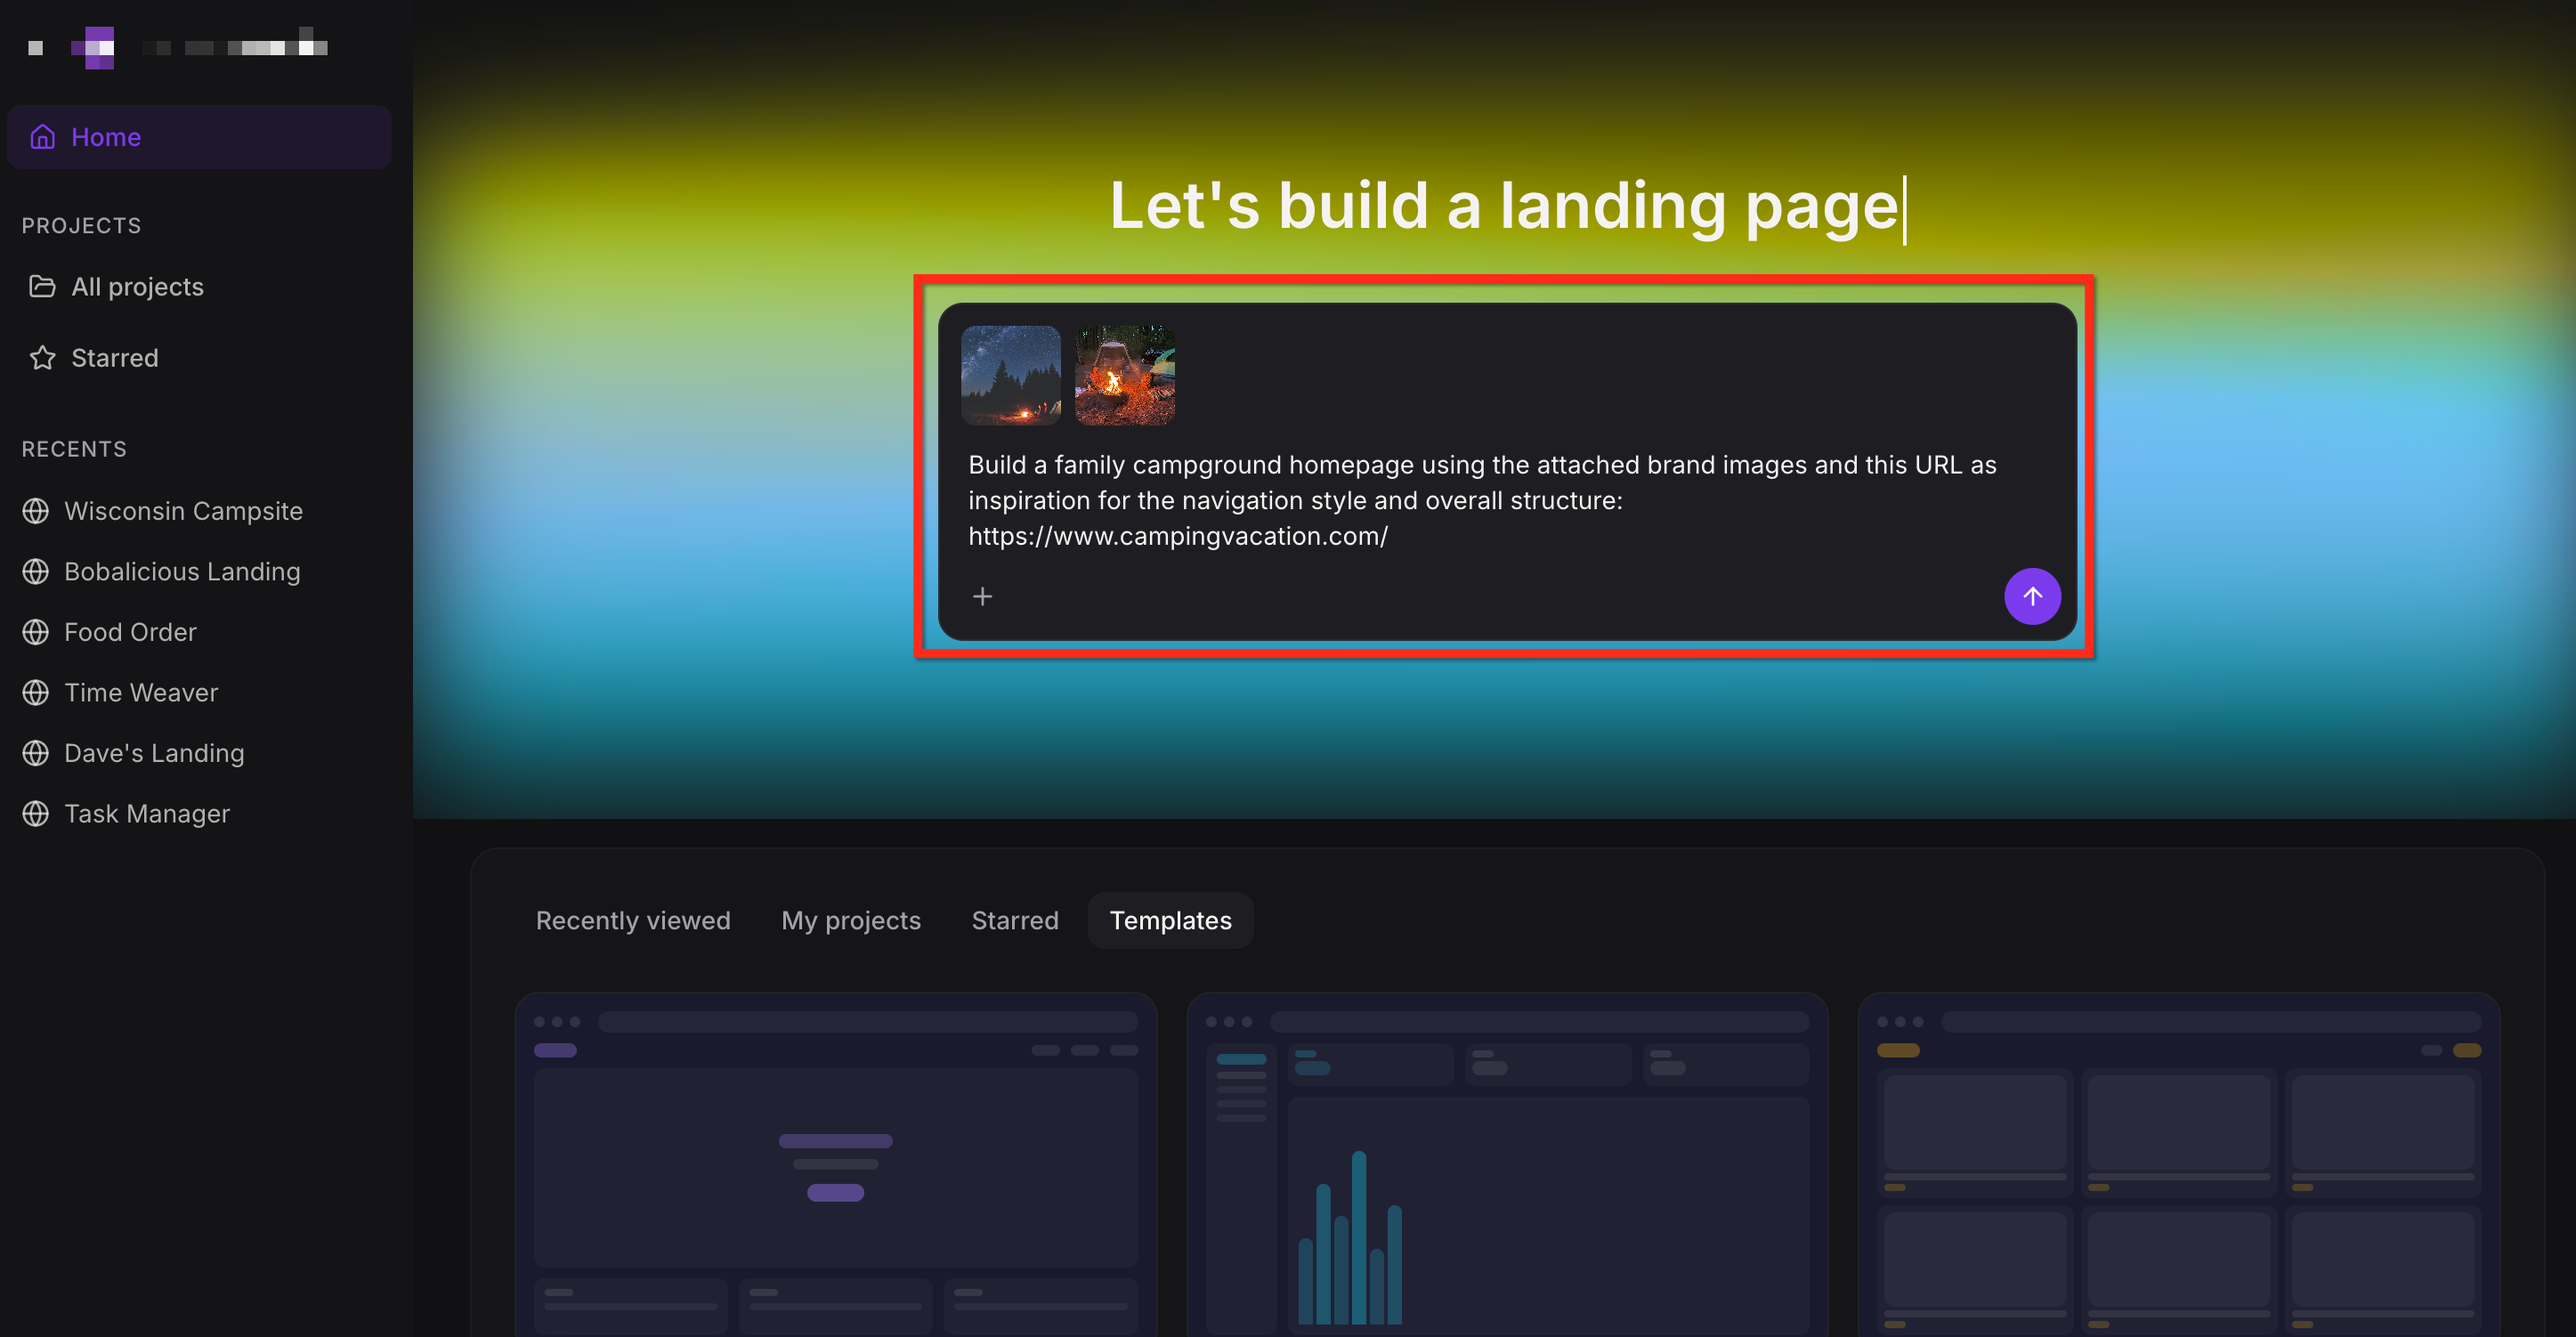This screenshot has height=1337, width=2576.
Task: Open Dave's Landing from recents
Action: point(154,753)
